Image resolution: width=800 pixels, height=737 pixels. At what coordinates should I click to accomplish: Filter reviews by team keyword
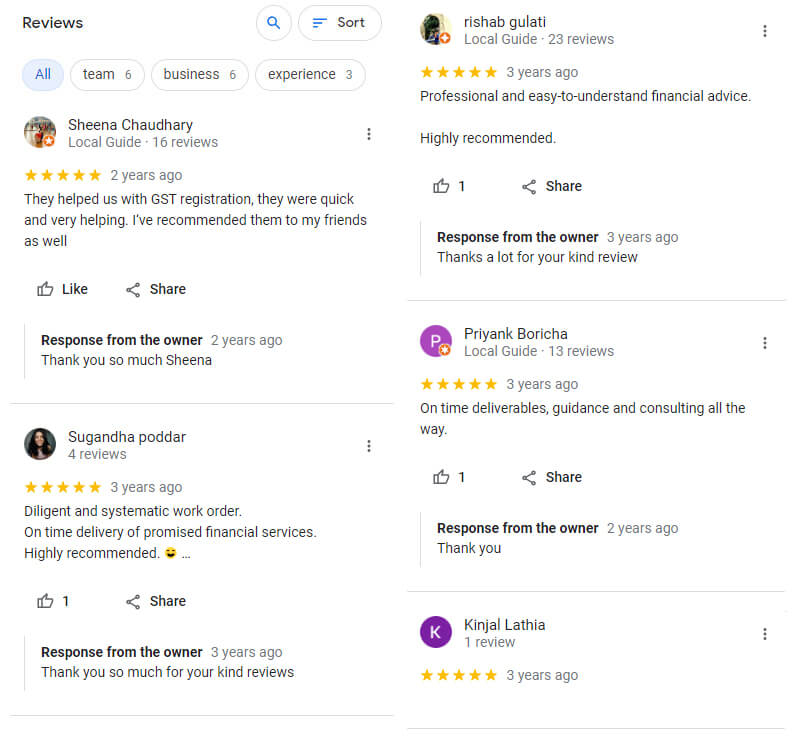point(107,74)
